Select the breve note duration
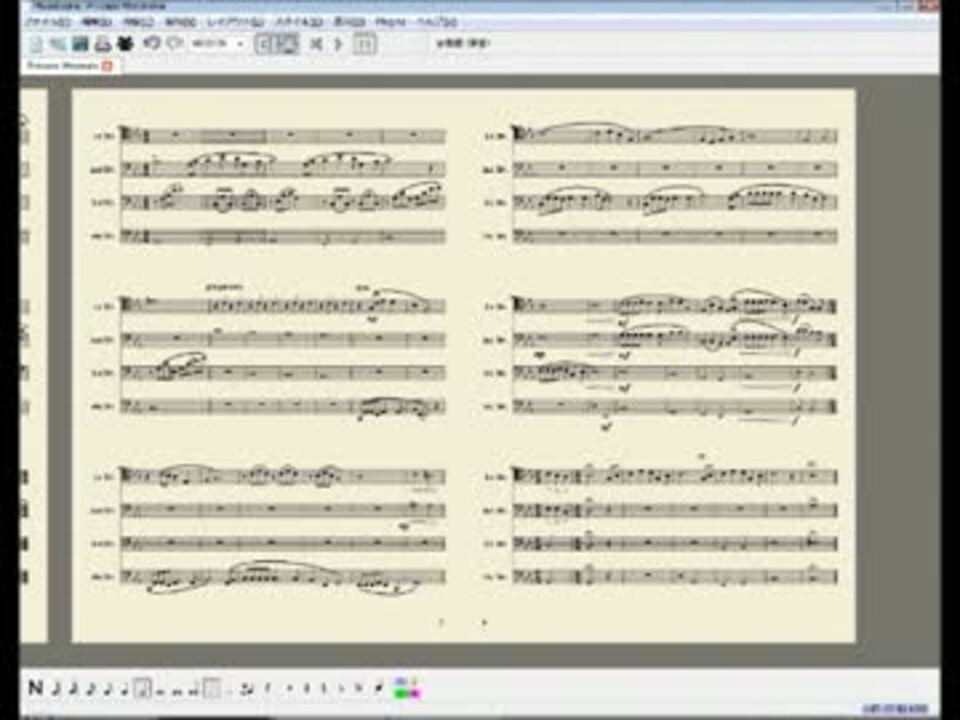Image resolution: width=960 pixels, height=720 pixels. [x=178, y=691]
